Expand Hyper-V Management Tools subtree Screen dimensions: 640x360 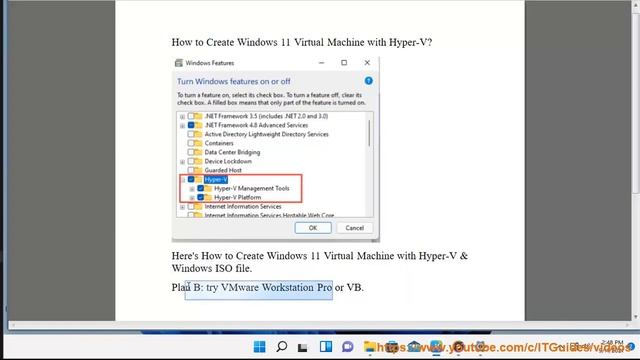[192, 189]
